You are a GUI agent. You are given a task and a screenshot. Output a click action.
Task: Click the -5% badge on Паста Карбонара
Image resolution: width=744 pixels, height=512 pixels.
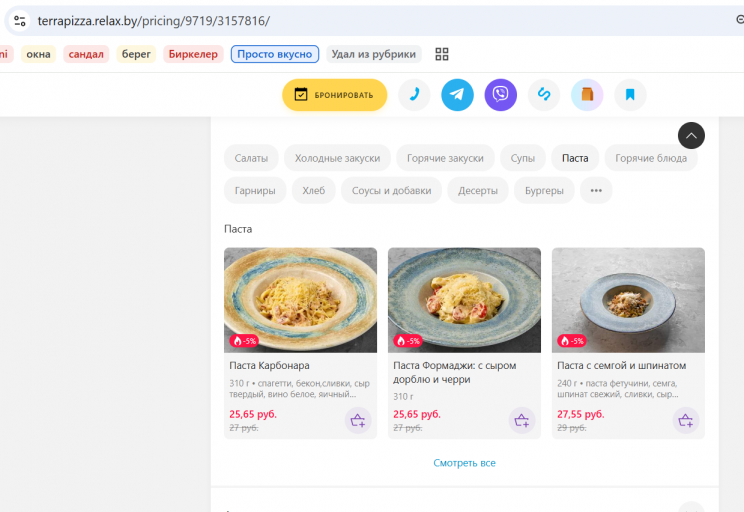[244, 341]
